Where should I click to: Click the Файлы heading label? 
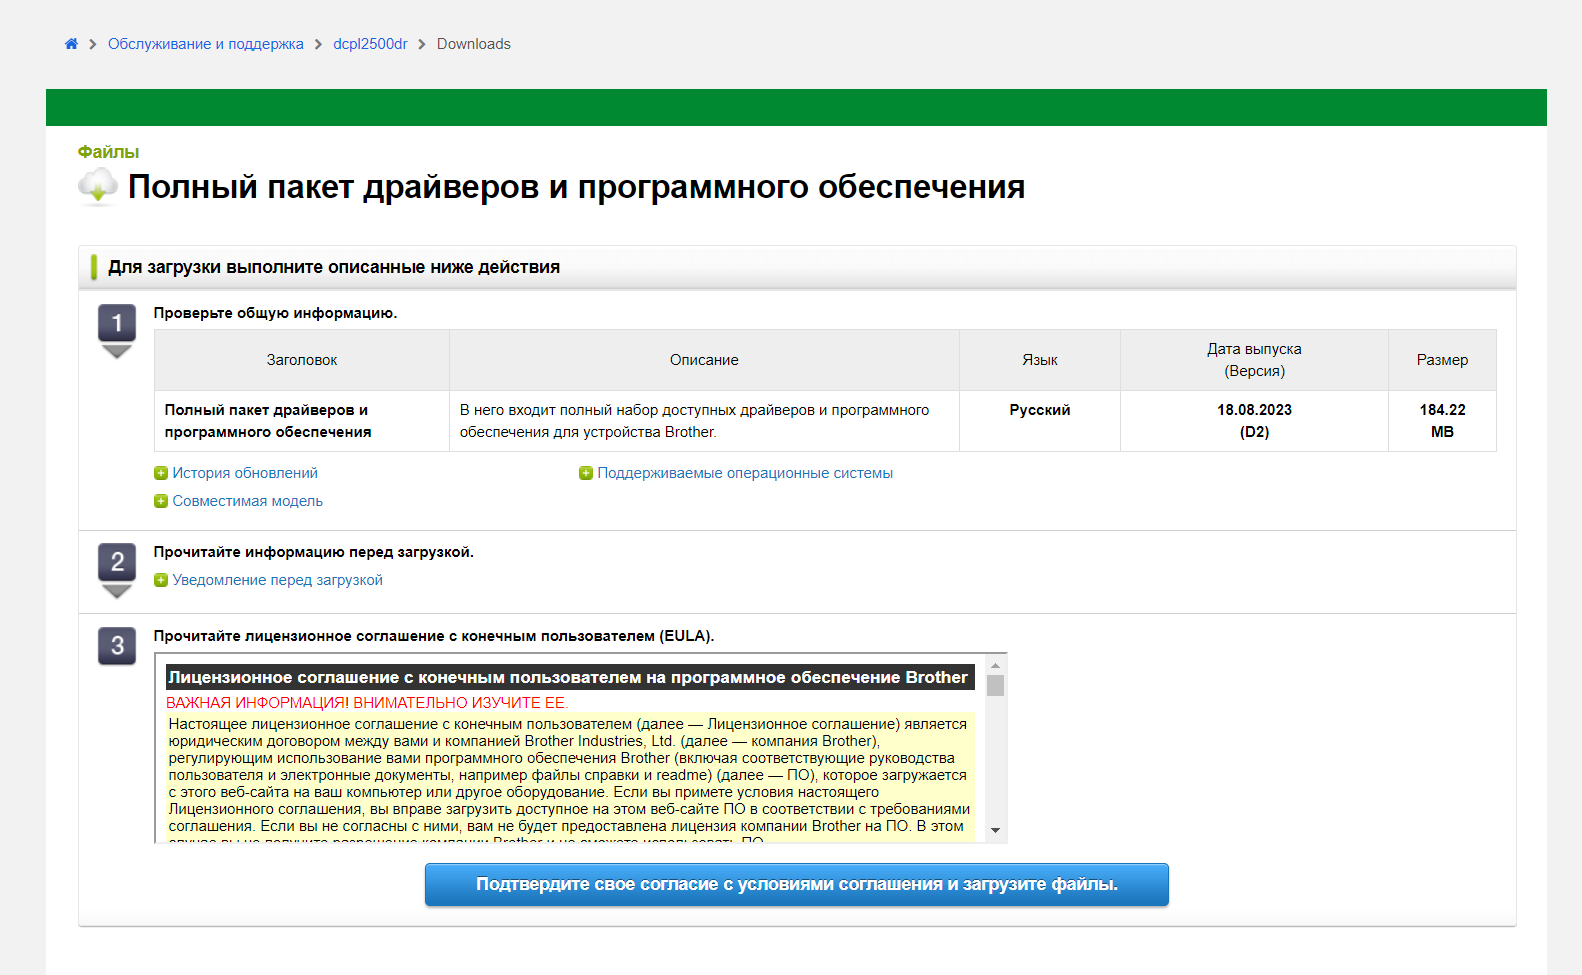(x=108, y=152)
